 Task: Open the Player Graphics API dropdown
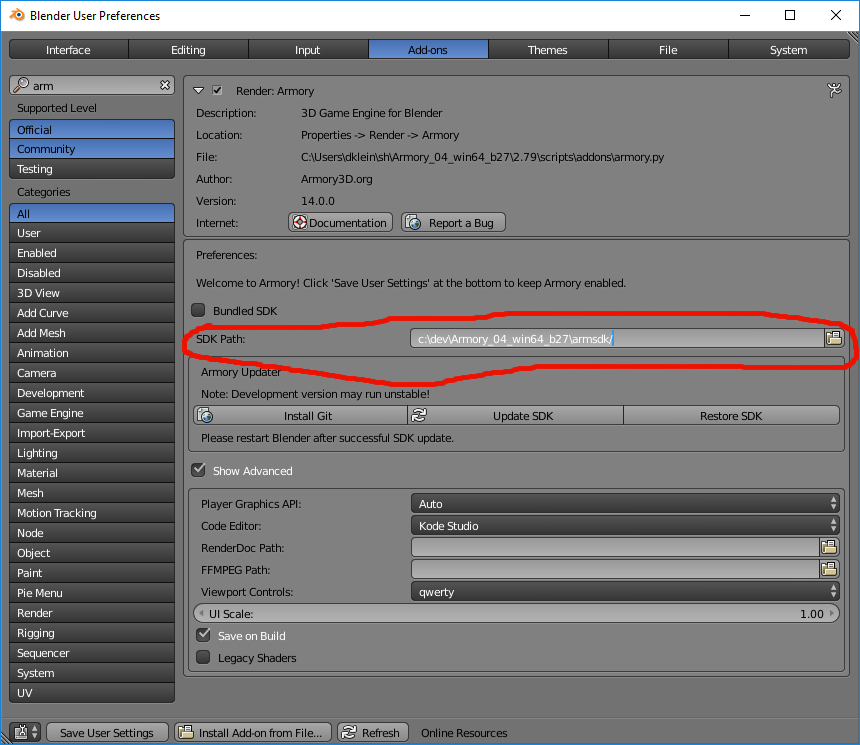coord(625,503)
